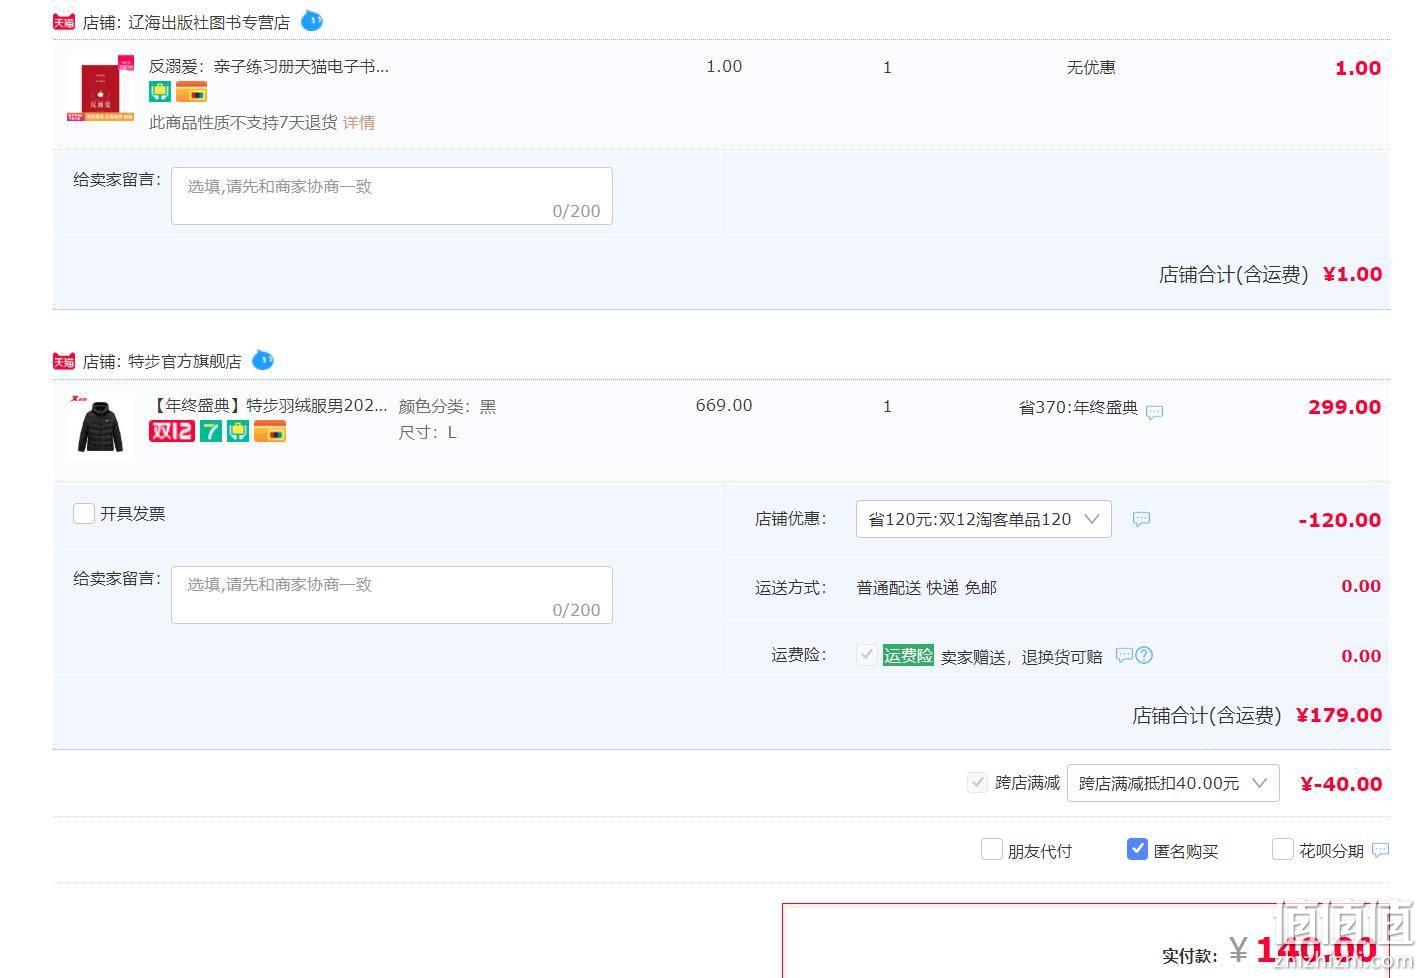Show the 年终盛典 discount info bubble

click(1154, 411)
